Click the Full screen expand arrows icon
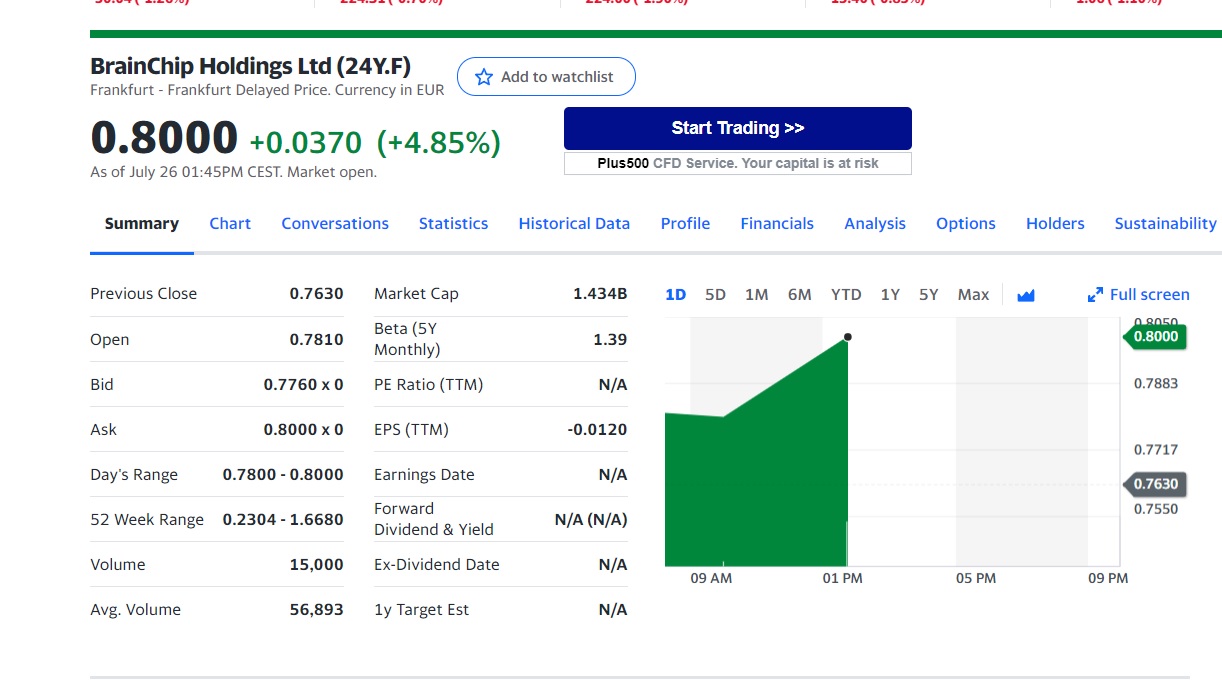Viewport: 1222px width, 680px height. (1095, 295)
